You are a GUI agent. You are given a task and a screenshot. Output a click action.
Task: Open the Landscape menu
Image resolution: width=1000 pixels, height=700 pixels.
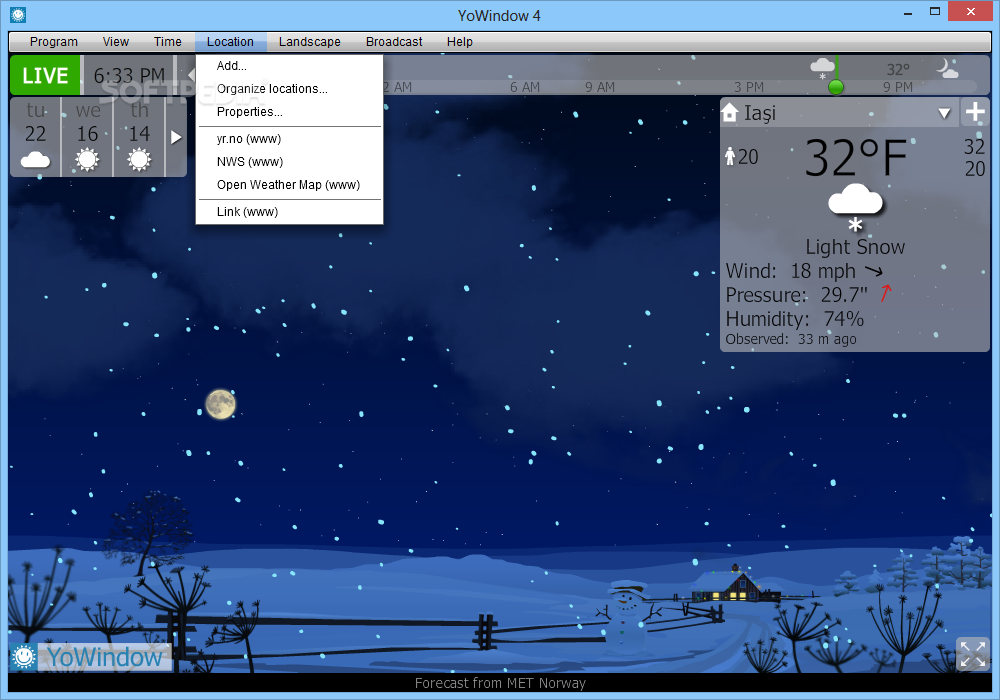(x=309, y=42)
